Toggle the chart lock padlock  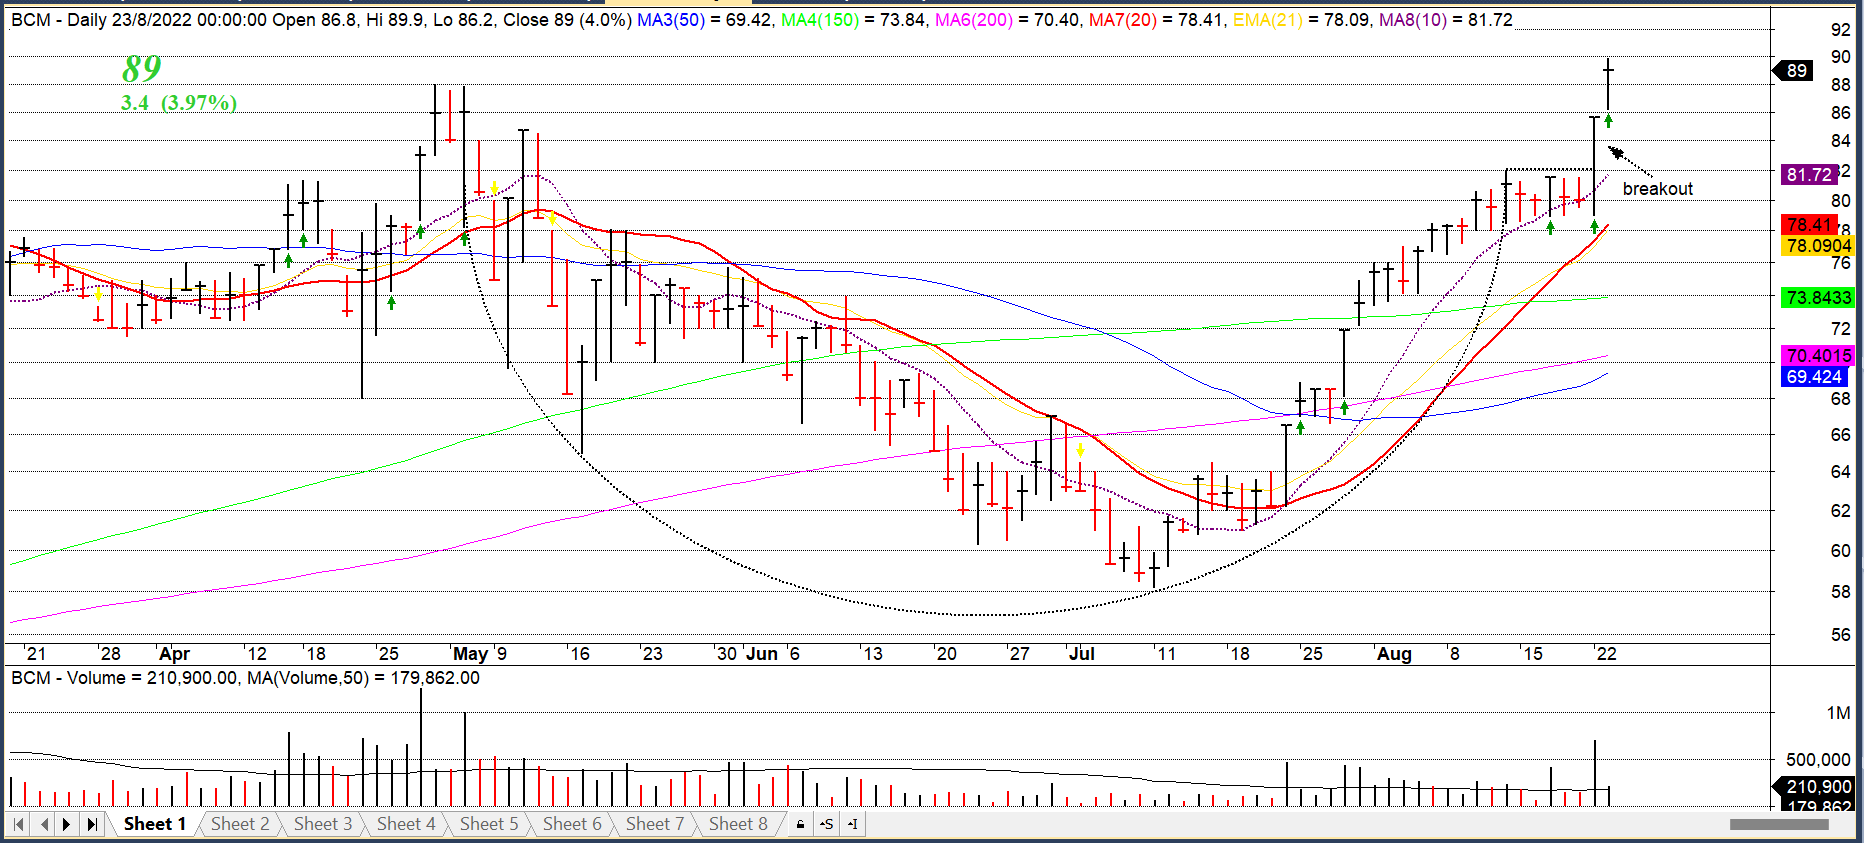pyautogui.click(x=800, y=824)
